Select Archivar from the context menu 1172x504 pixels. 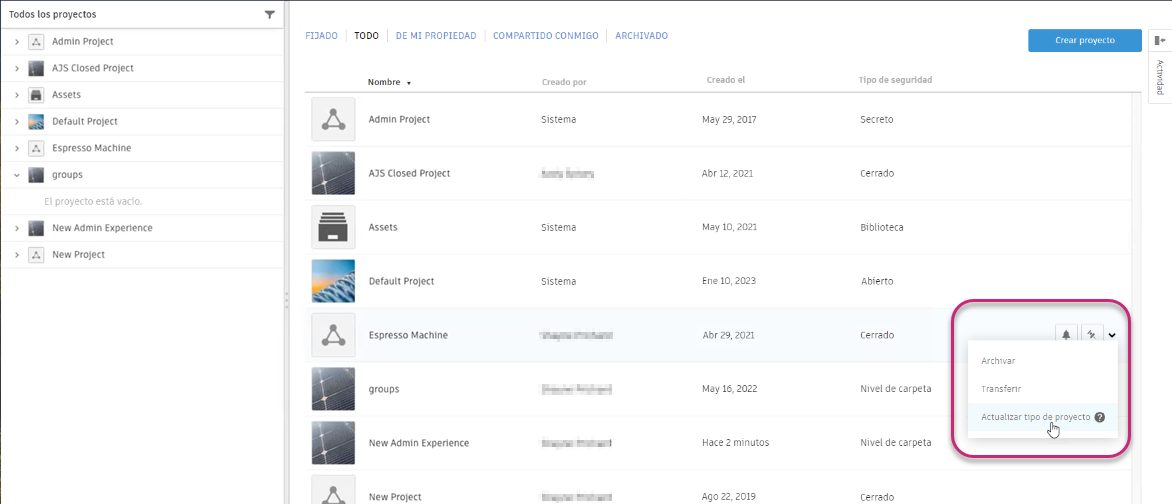[998, 361]
